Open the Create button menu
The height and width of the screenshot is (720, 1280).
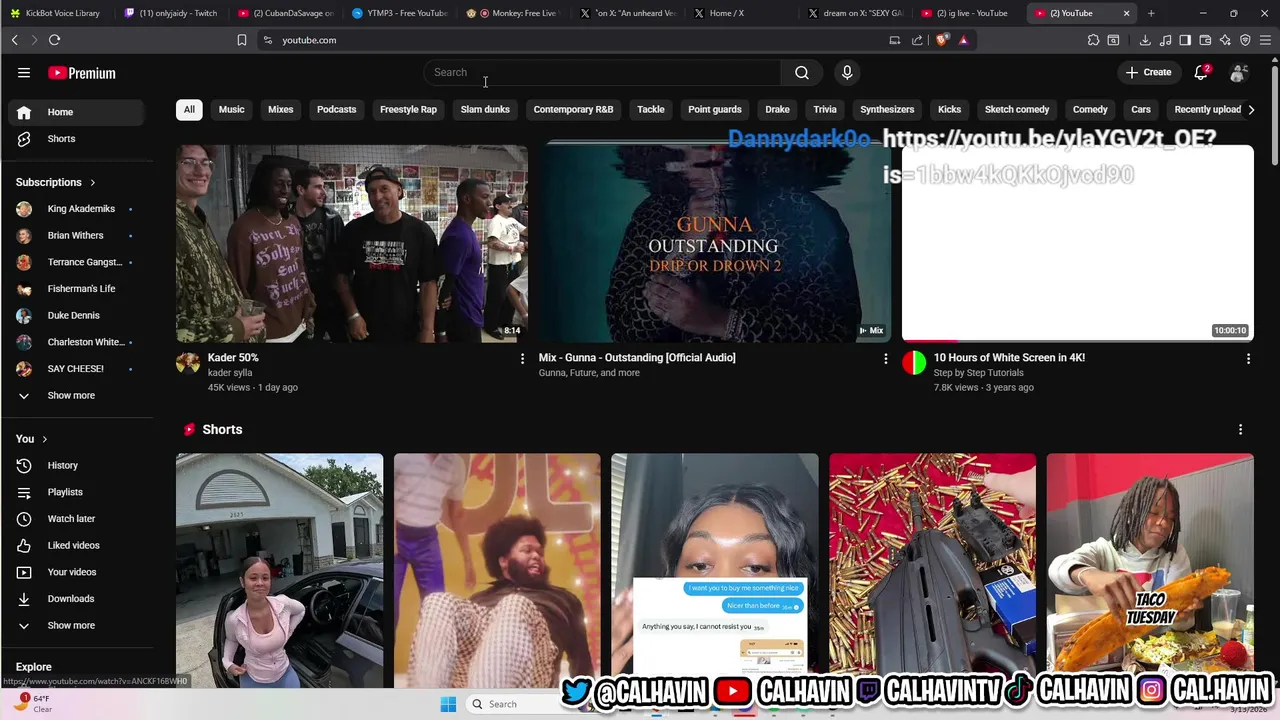pyautogui.click(x=1148, y=72)
